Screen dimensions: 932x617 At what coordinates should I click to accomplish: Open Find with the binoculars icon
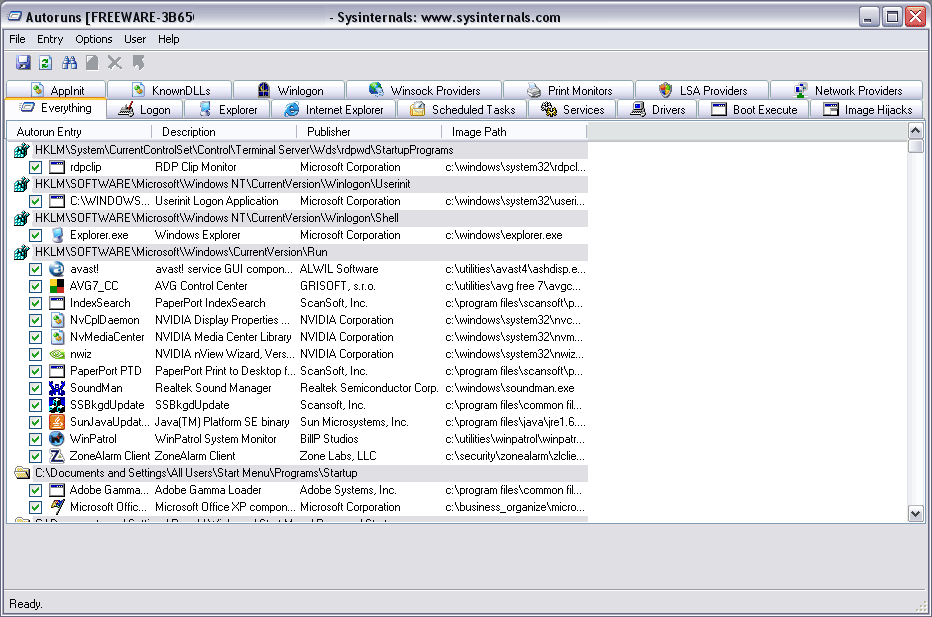[70, 63]
